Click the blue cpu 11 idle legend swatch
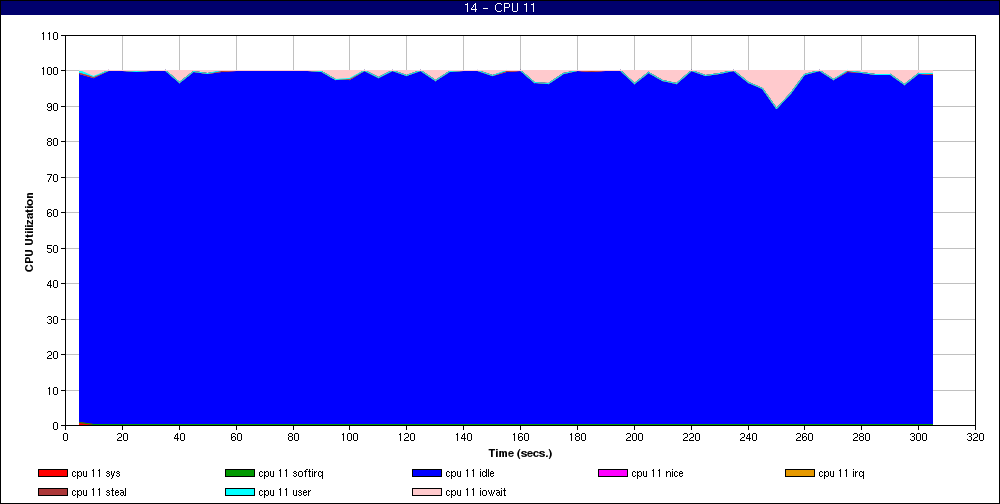Screen dimensions: 1000x504 tap(427, 473)
